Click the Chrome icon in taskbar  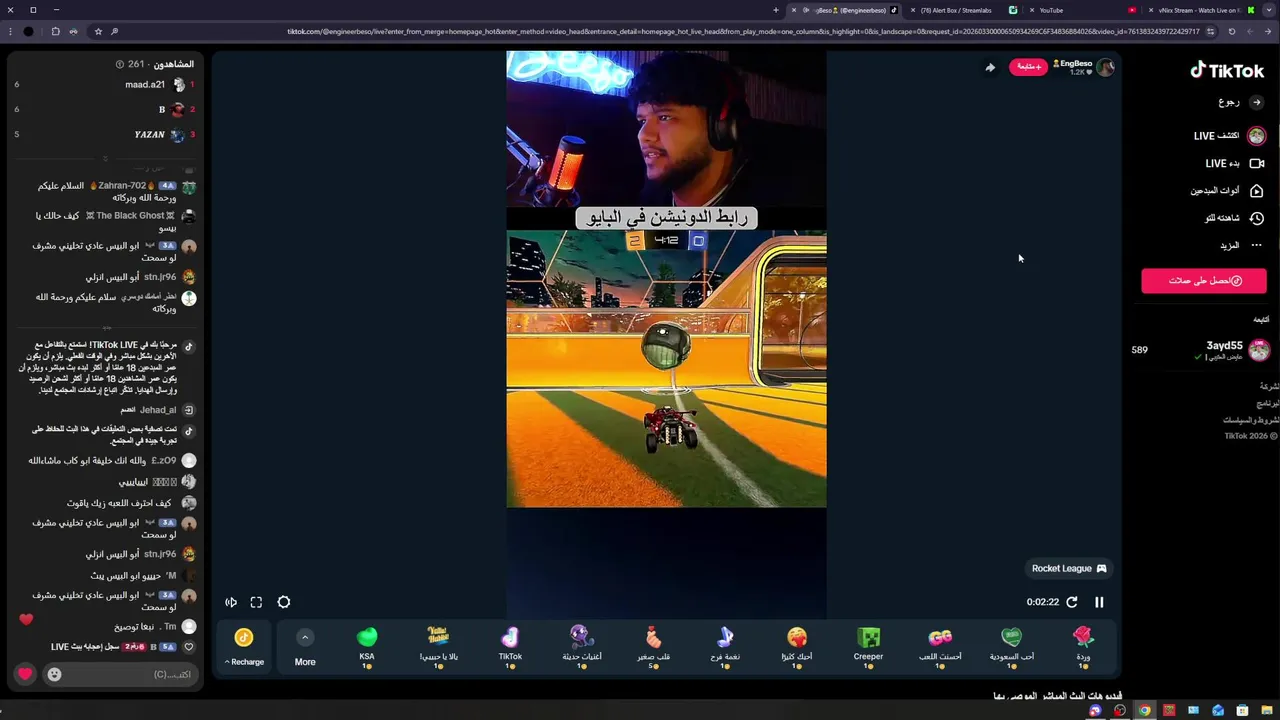click(1144, 711)
